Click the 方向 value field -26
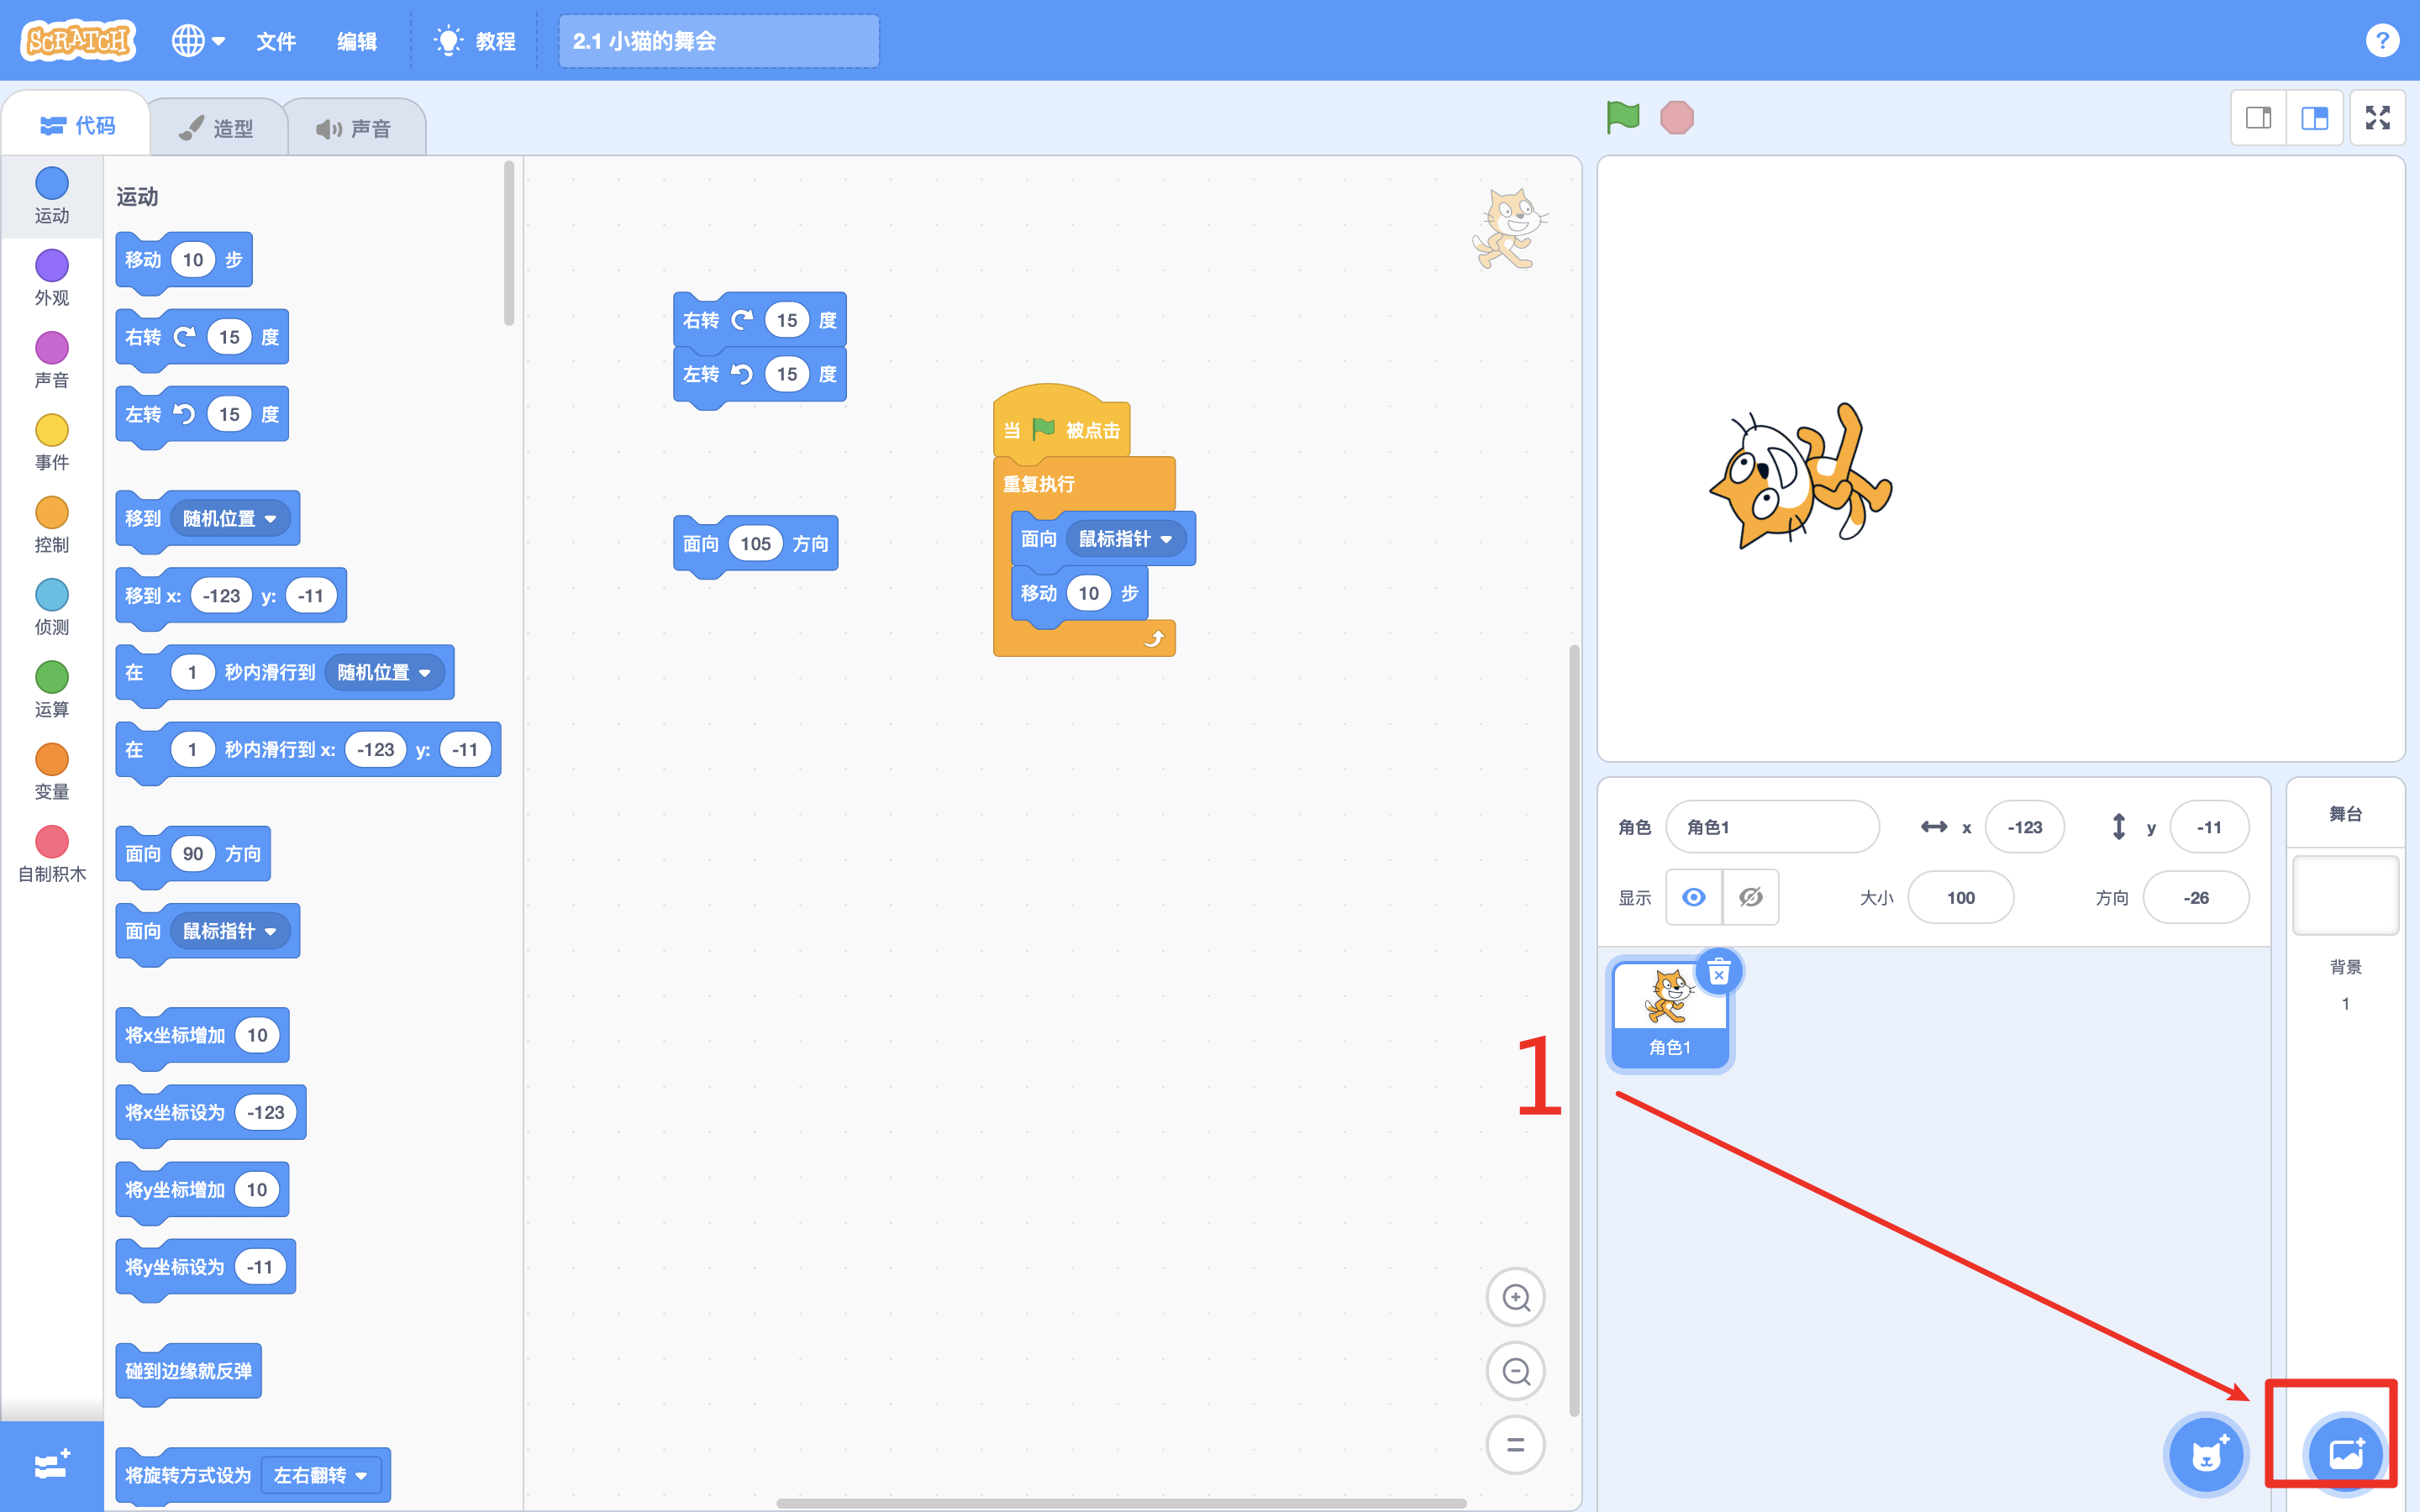The image size is (2420, 1512). [x=2196, y=897]
